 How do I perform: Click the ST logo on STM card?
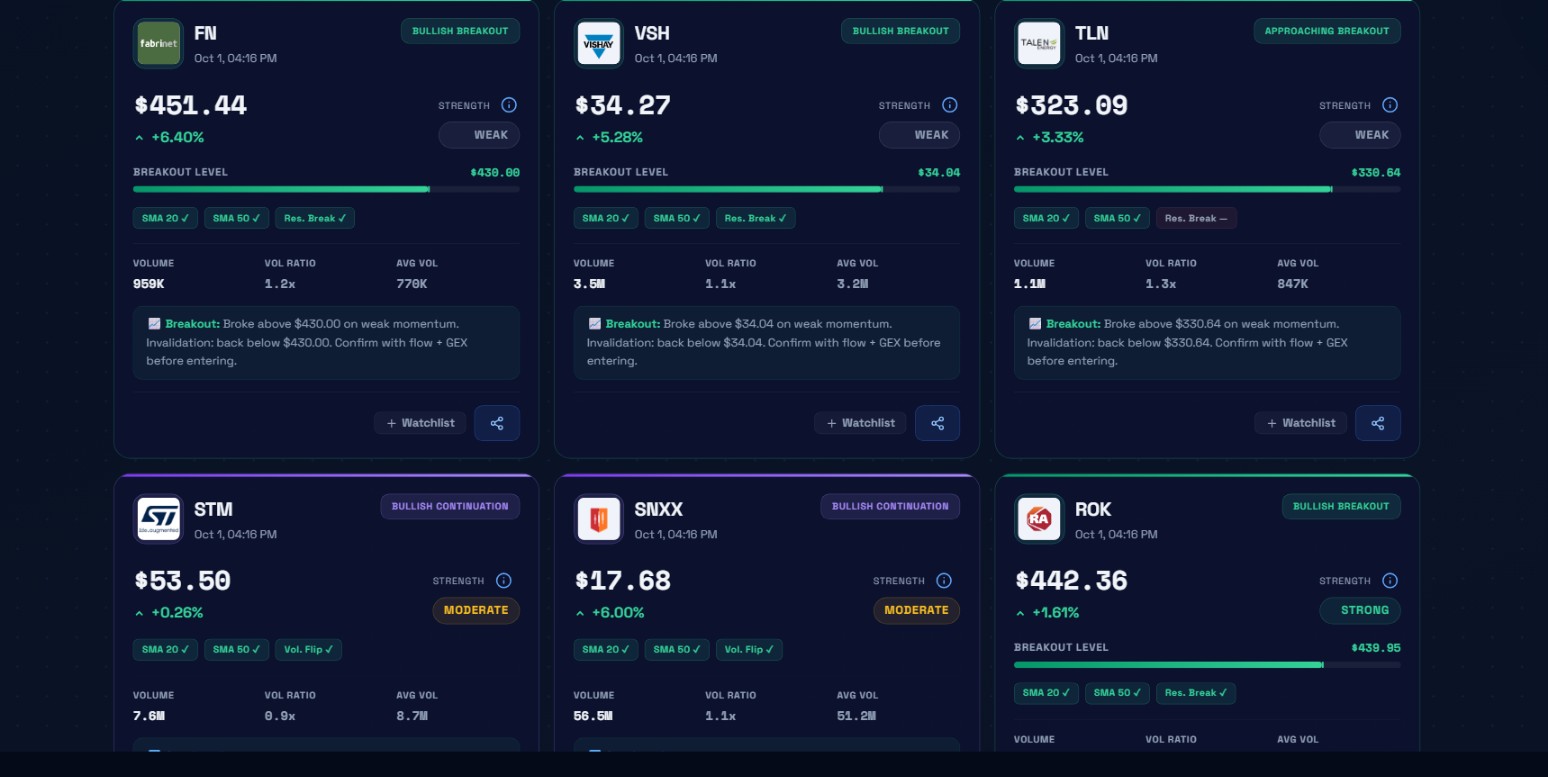click(x=158, y=519)
